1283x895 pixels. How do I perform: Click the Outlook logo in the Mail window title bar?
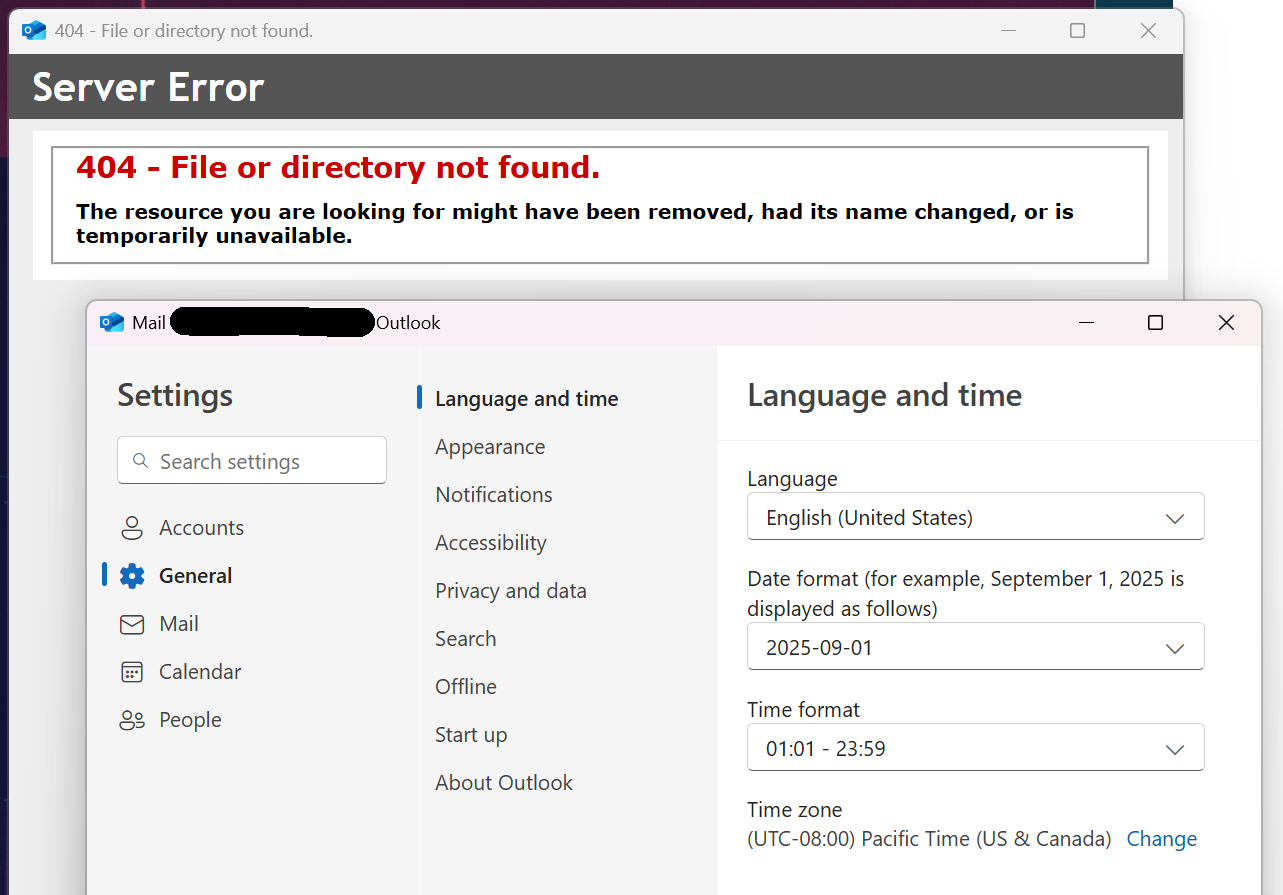click(x=111, y=322)
